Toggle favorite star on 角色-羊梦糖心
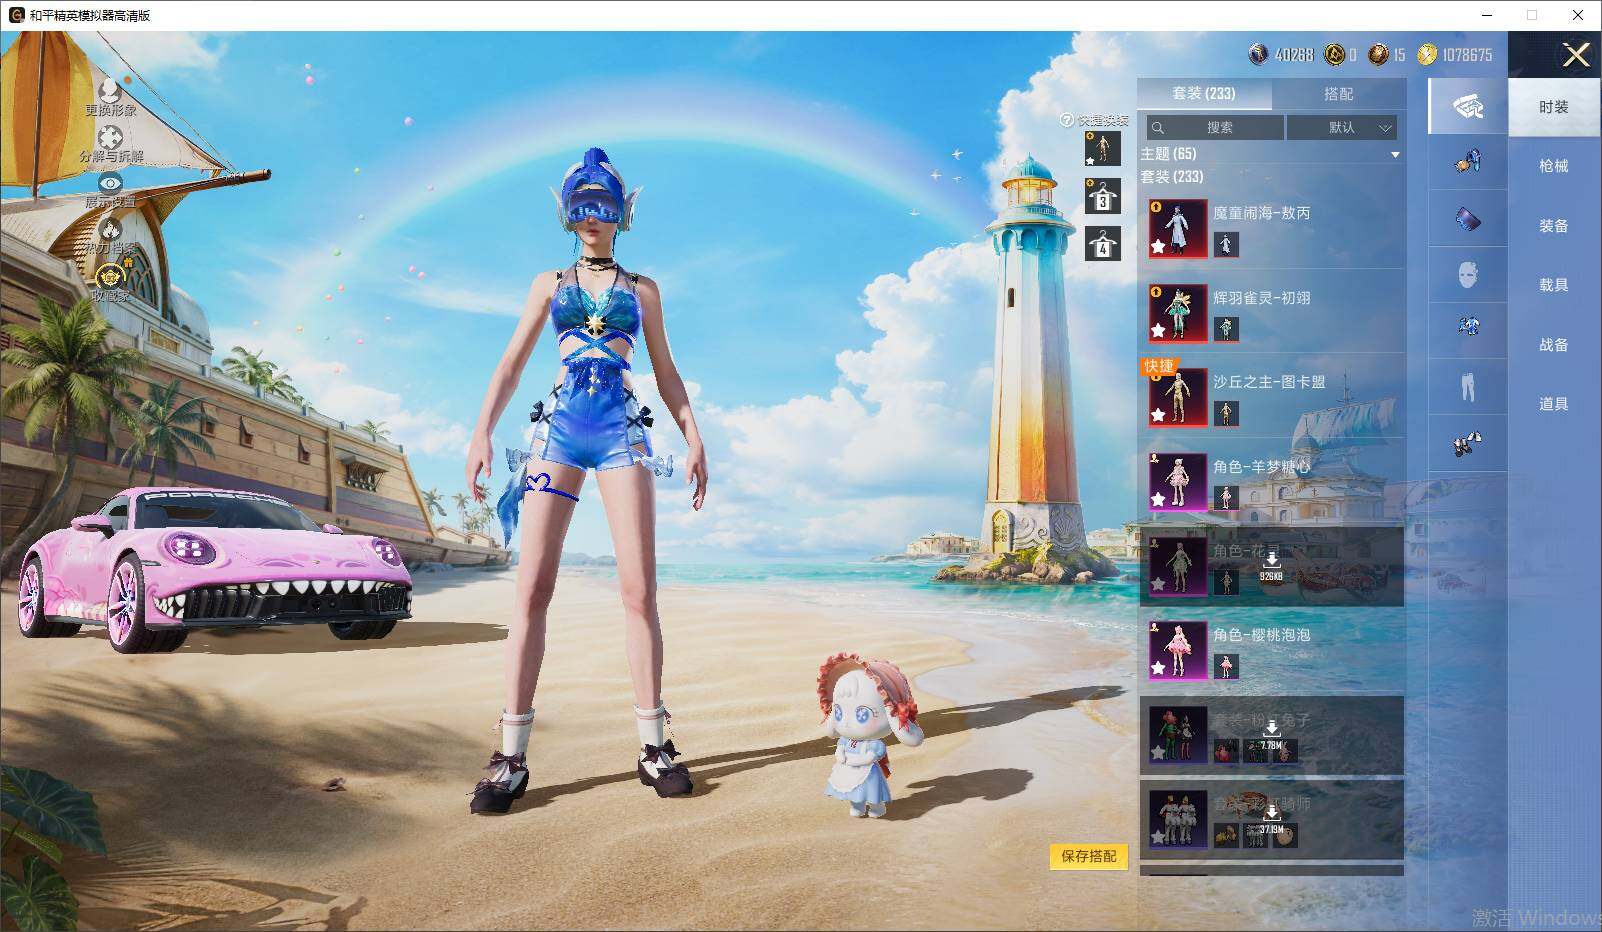 click(1158, 499)
